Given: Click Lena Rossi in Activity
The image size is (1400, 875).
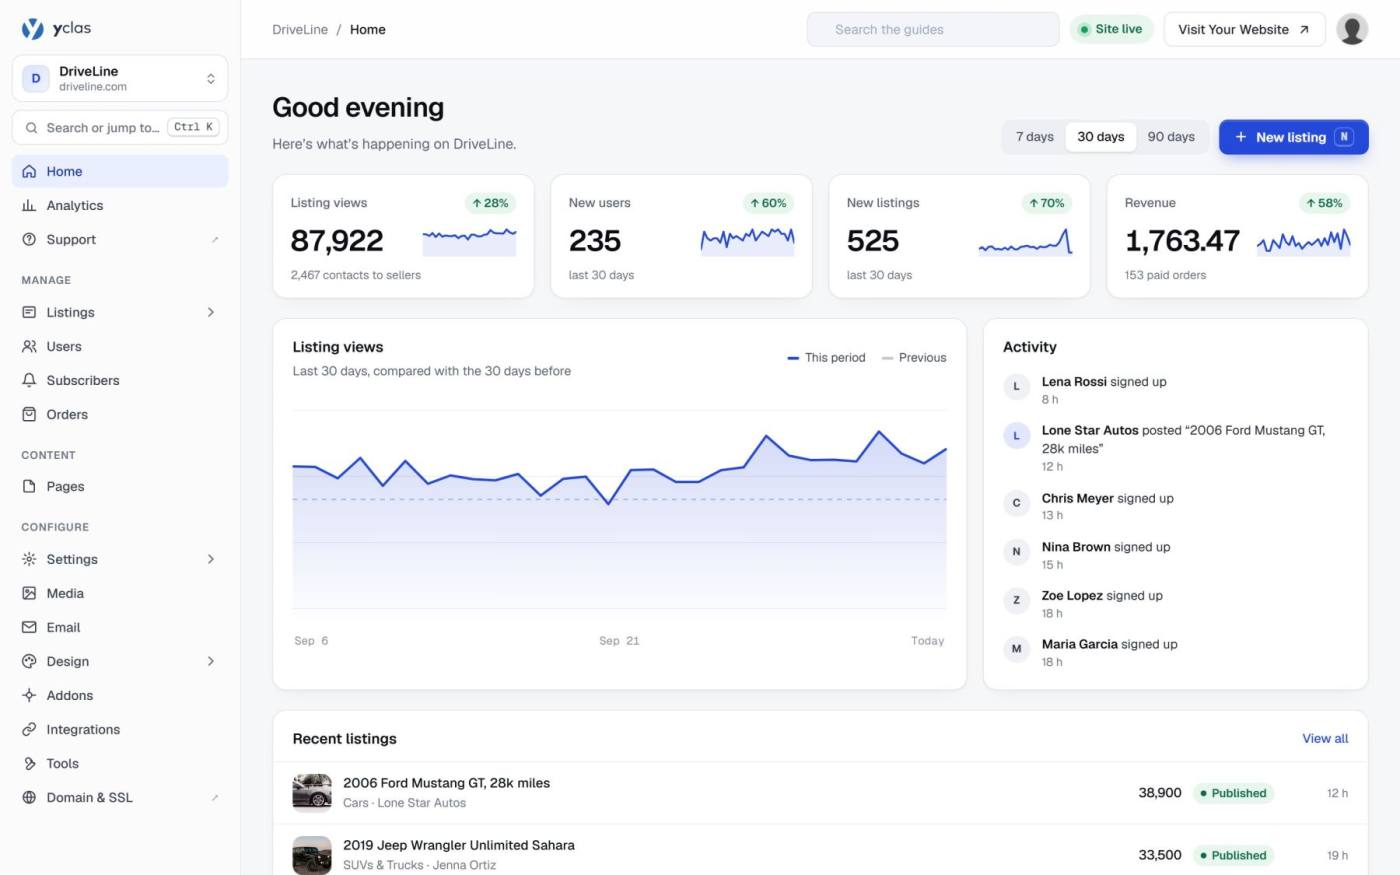Looking at the screenshot, I should 1074,381.
